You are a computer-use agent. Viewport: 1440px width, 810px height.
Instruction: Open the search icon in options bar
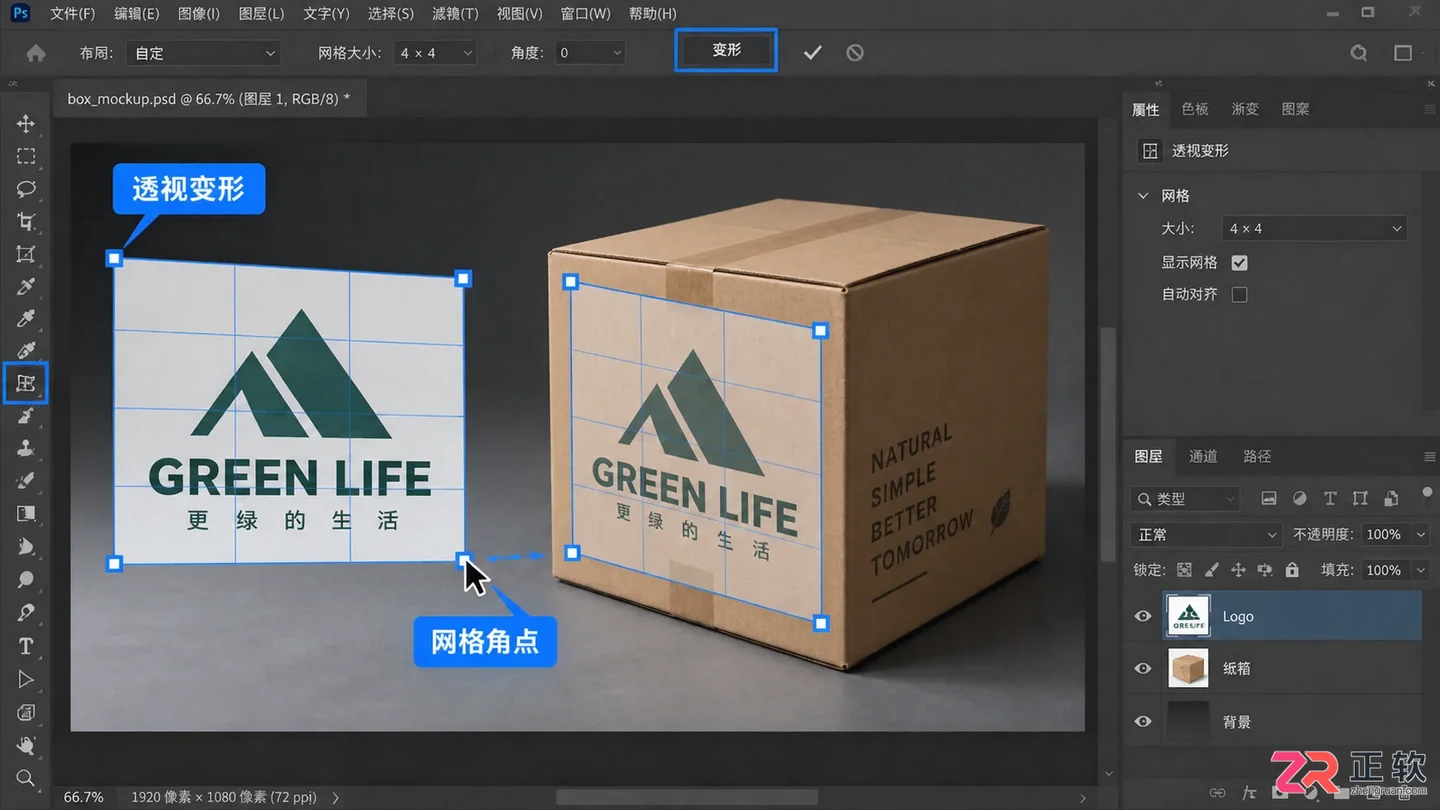1359,53
